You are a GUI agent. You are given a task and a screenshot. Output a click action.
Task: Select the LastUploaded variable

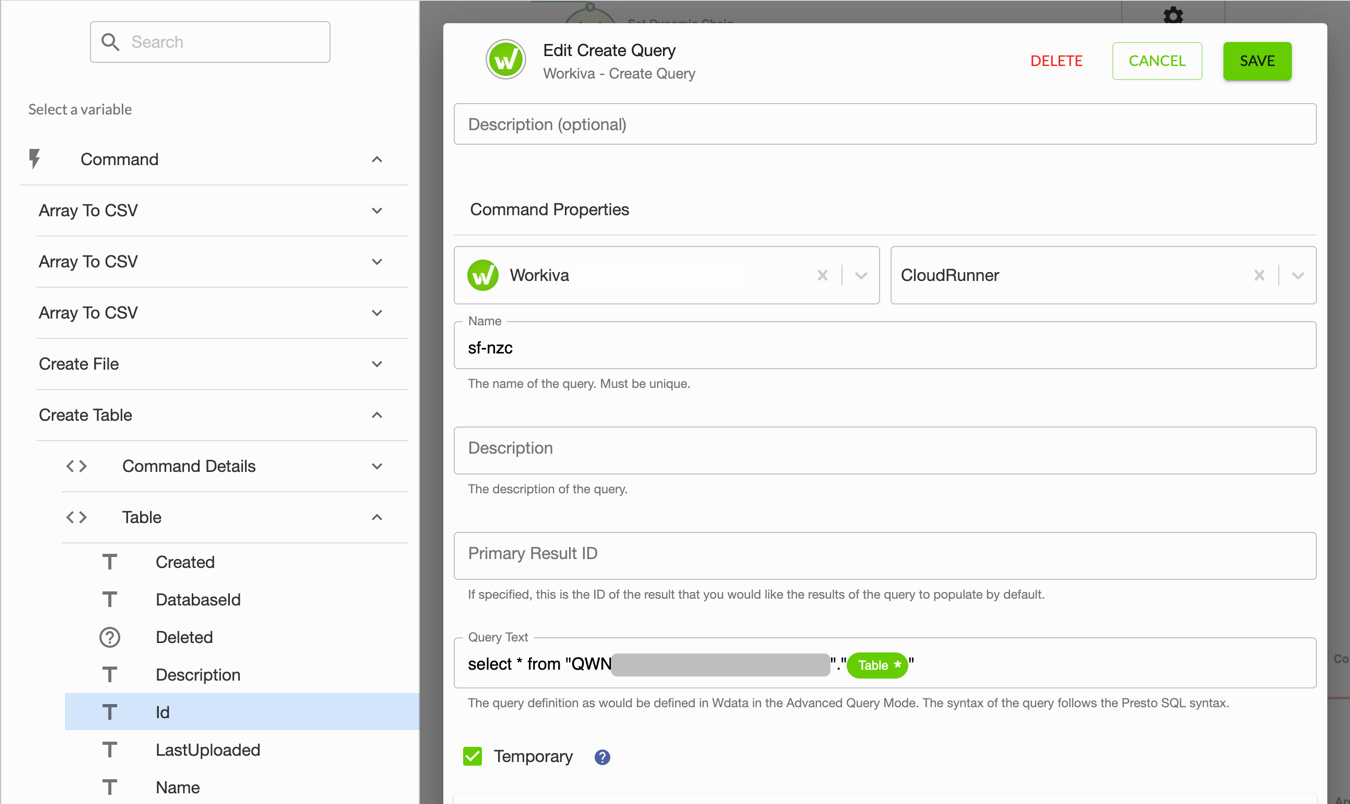[208, 750]
